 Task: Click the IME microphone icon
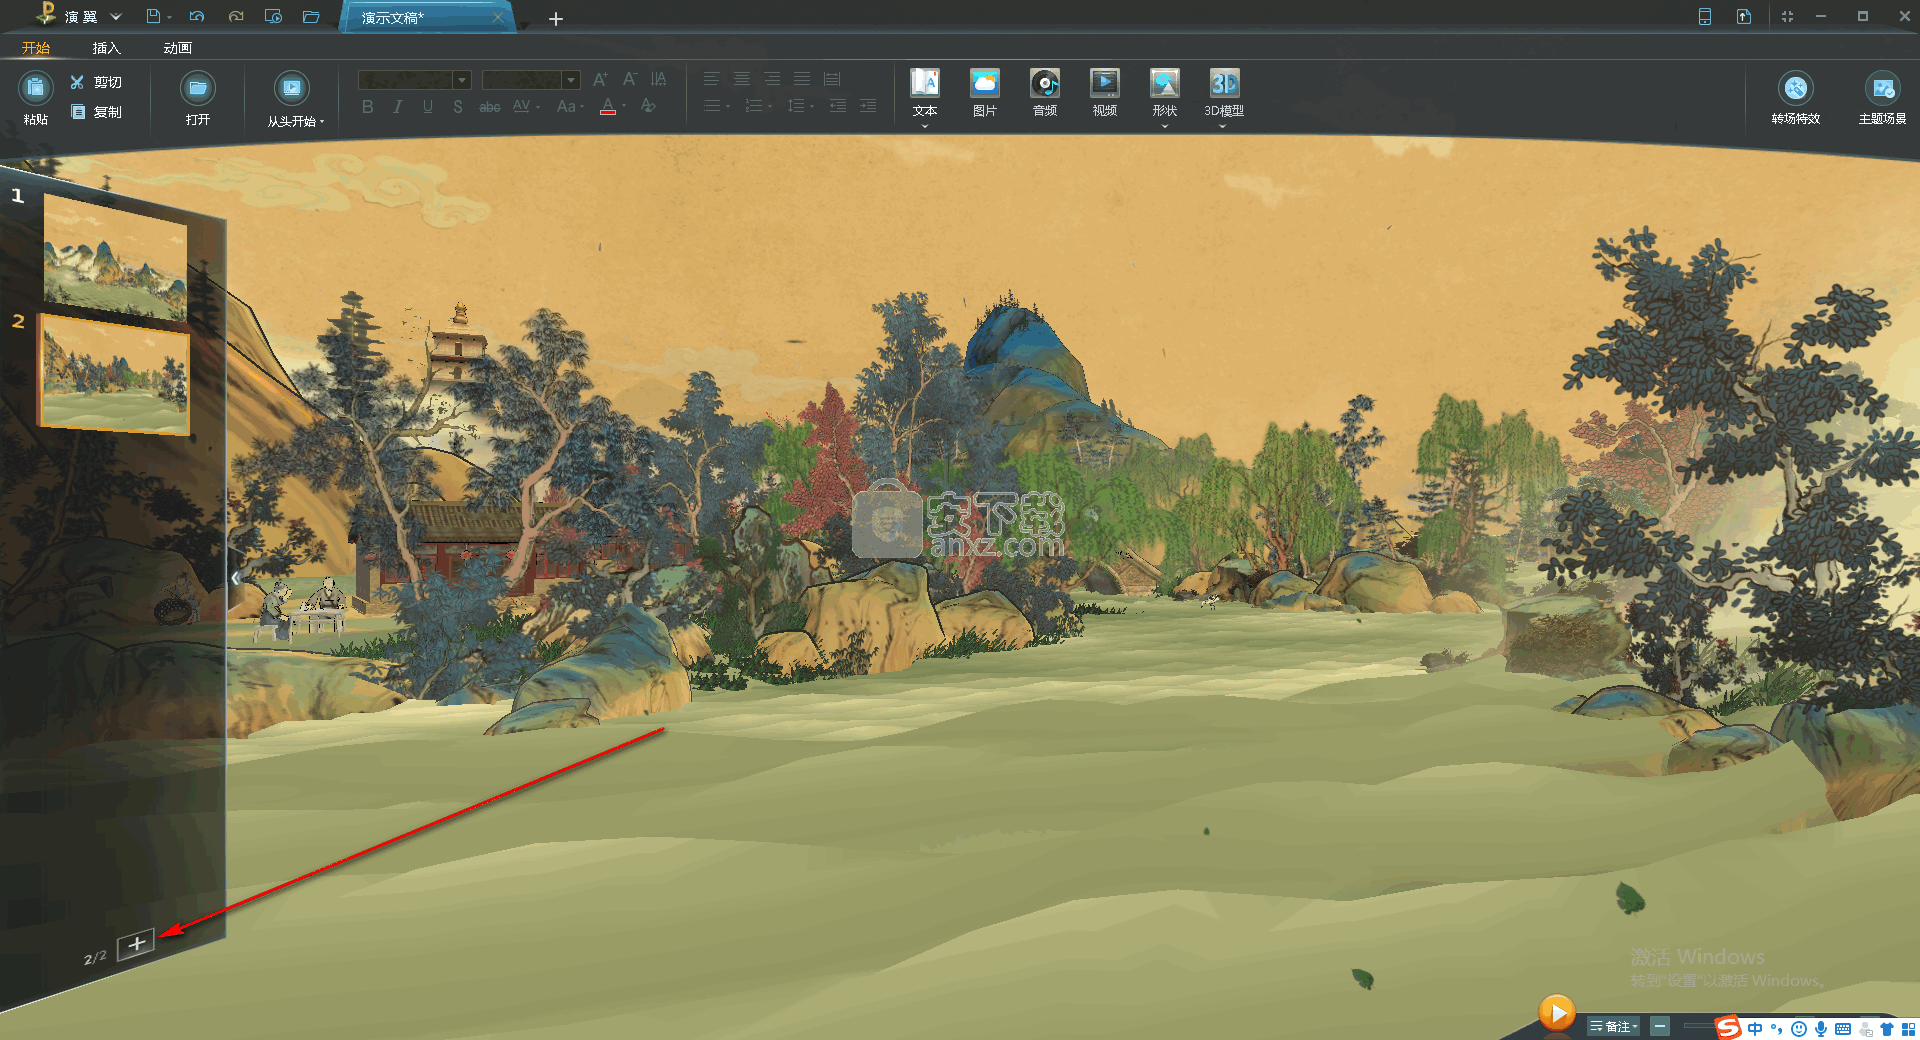pyautogui.click(x=1821, y=1028)
